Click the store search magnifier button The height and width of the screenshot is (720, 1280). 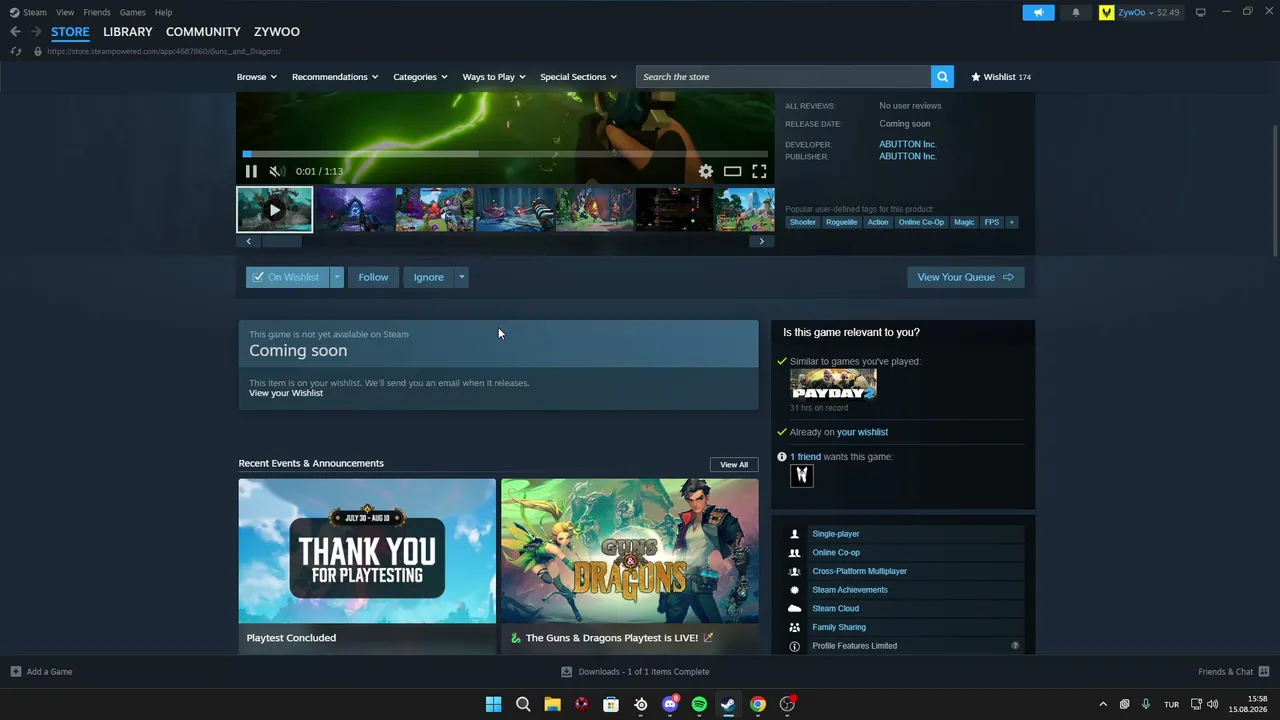942,77
